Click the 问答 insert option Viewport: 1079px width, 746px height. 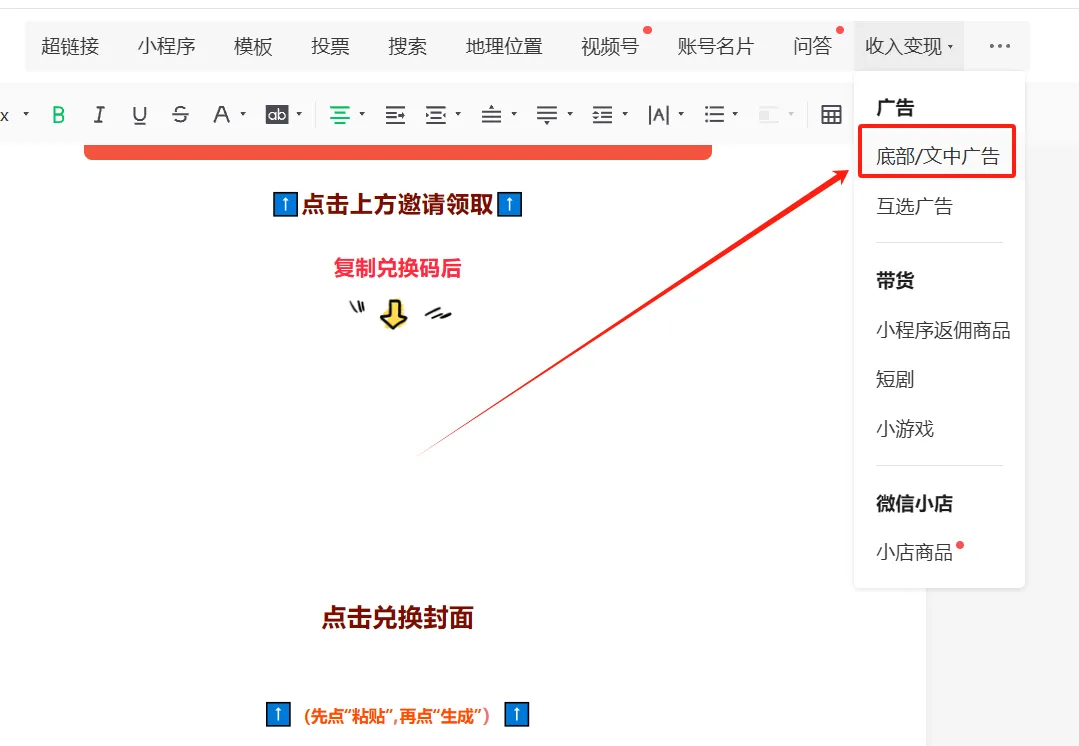813,46
